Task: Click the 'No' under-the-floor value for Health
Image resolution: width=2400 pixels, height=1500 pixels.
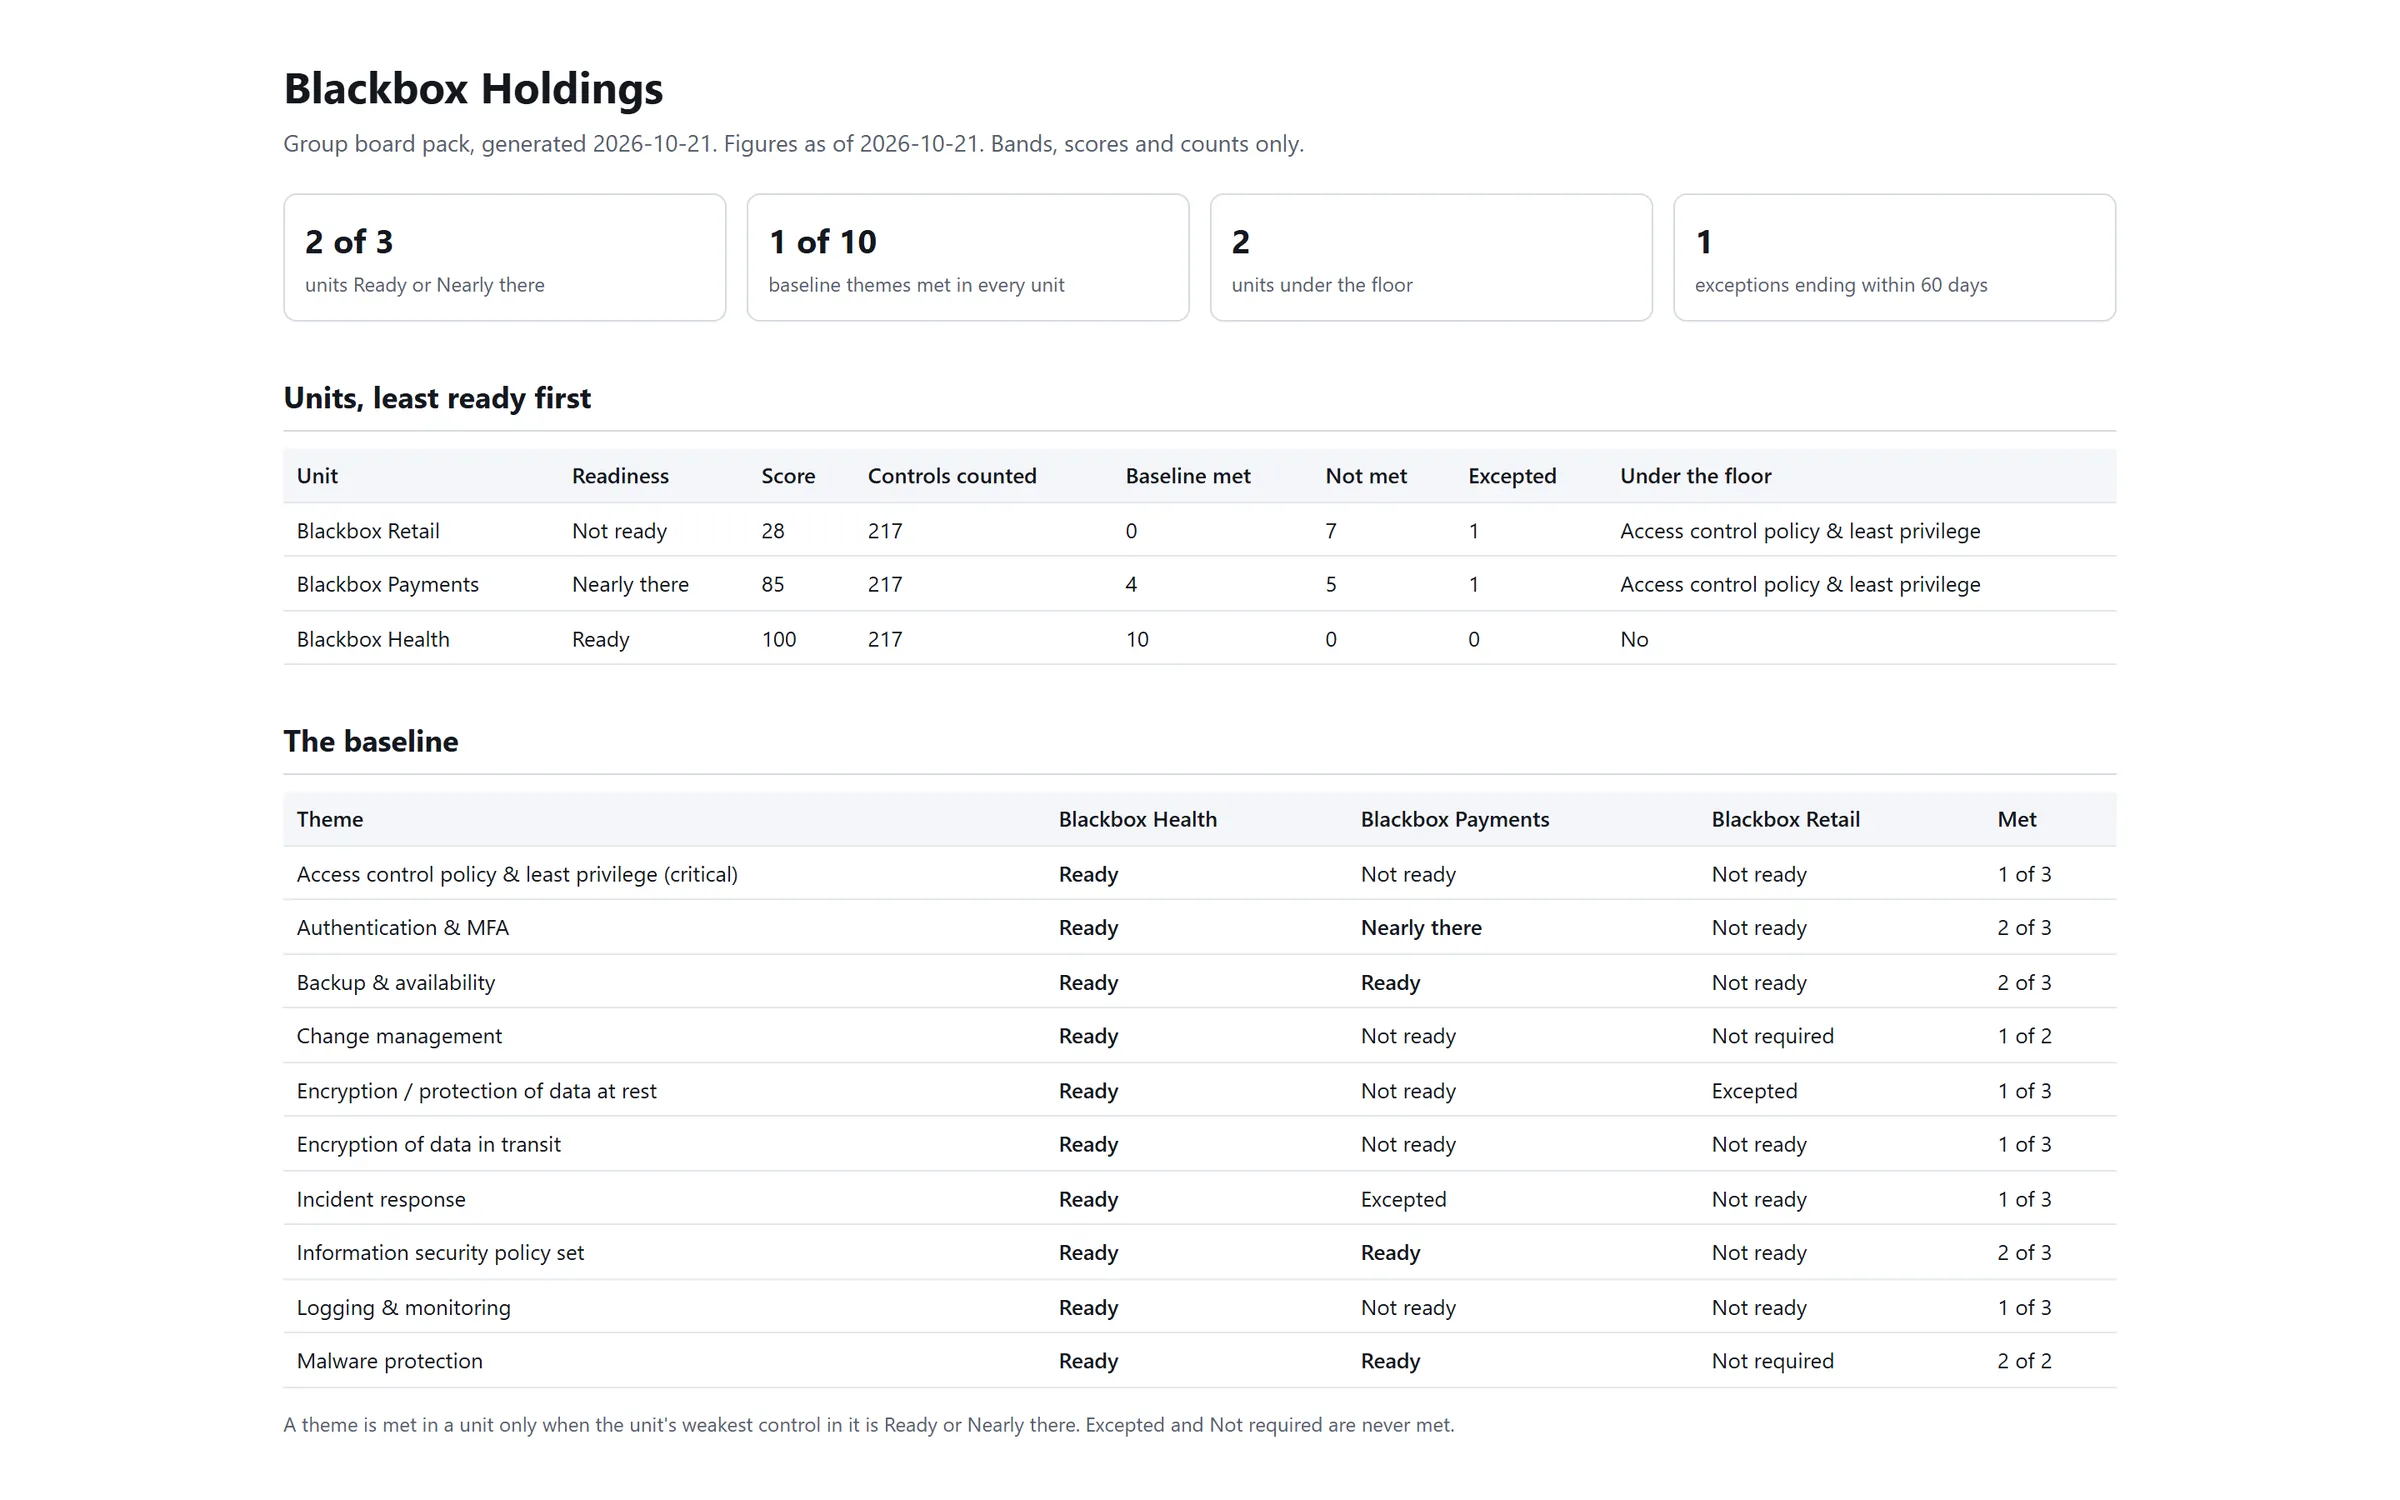Action: (x=1634, y=639)
